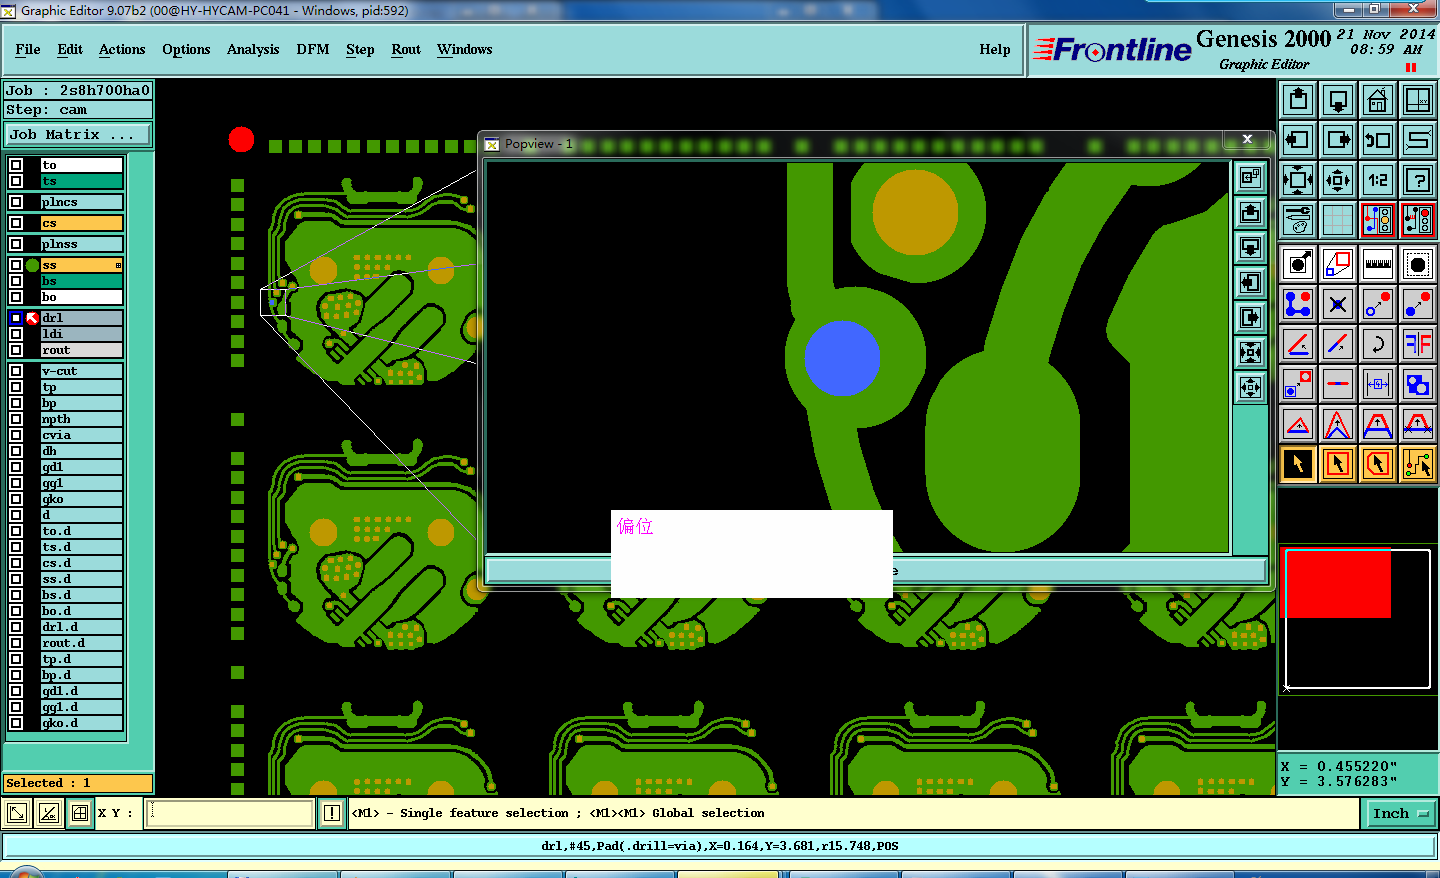The width and height of the screenshot is (1440, 878).
Task: Select the ruler measure tool
Action: click(1378, 264)
